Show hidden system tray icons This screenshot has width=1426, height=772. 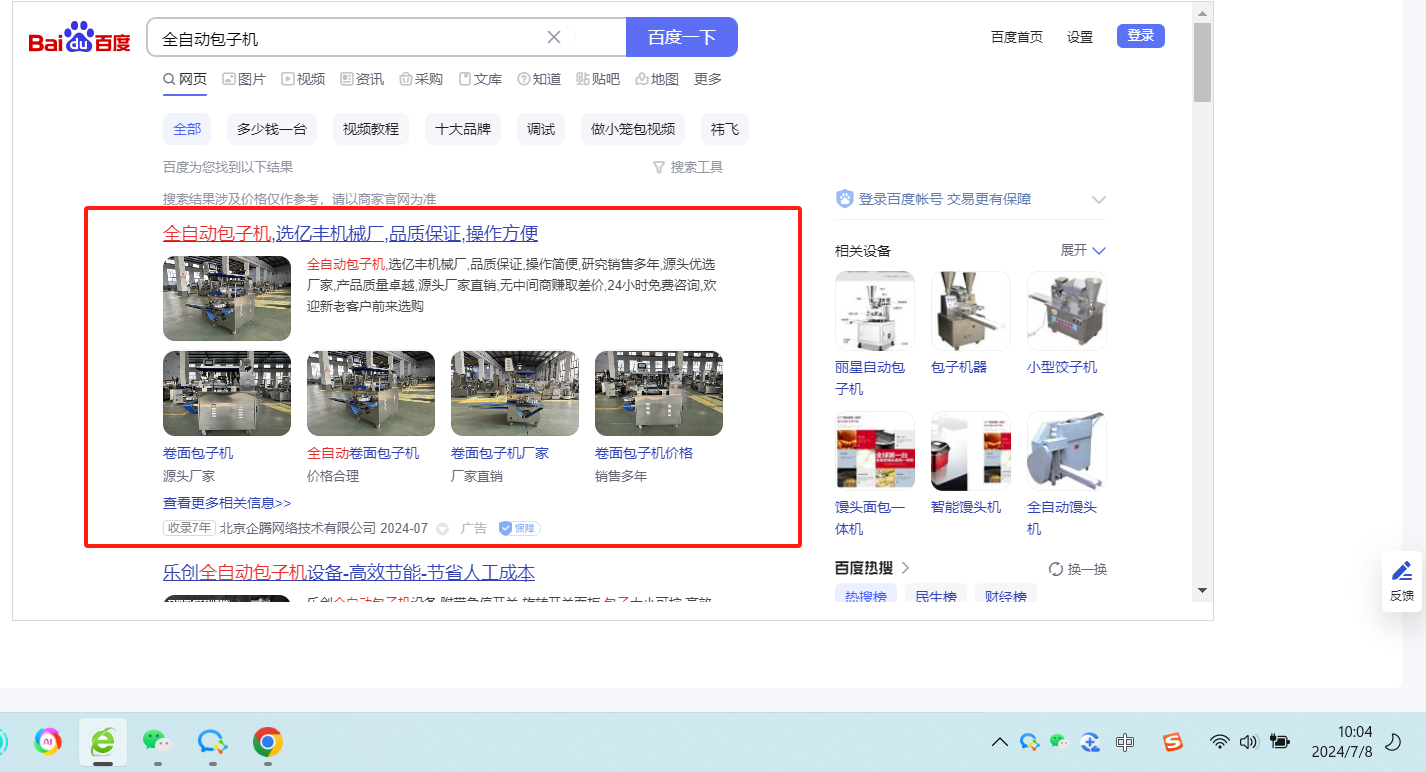pos(999,742)
